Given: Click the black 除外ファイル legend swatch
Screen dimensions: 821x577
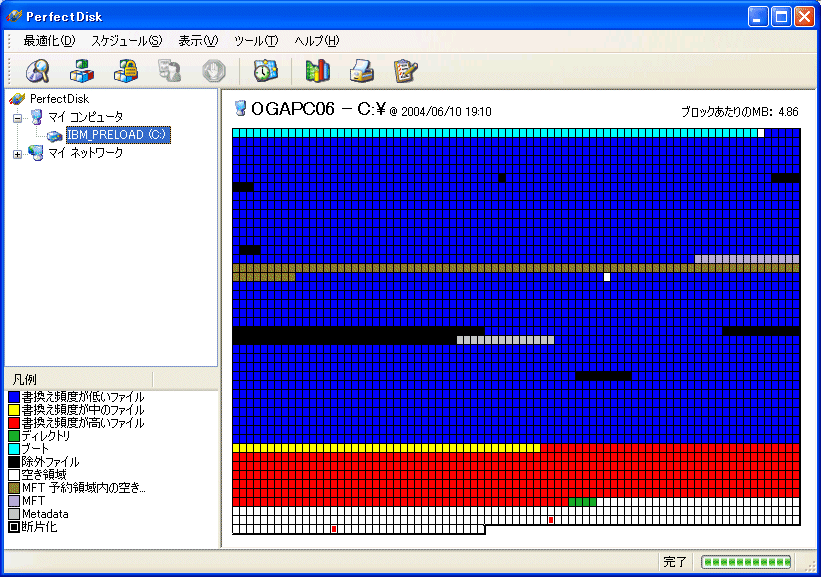Looking at the screenshot, I should click(x=14, y=462).
